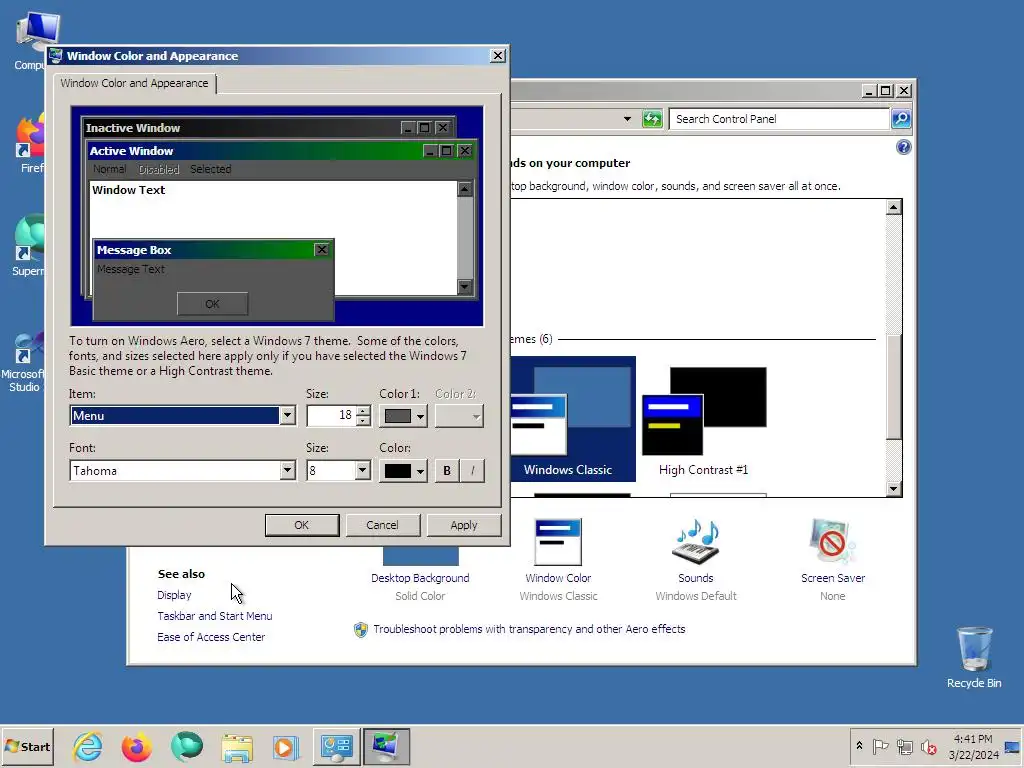Toggle Italic font style button
Viewport: 1024px width, 768px height.
[473, 471]
